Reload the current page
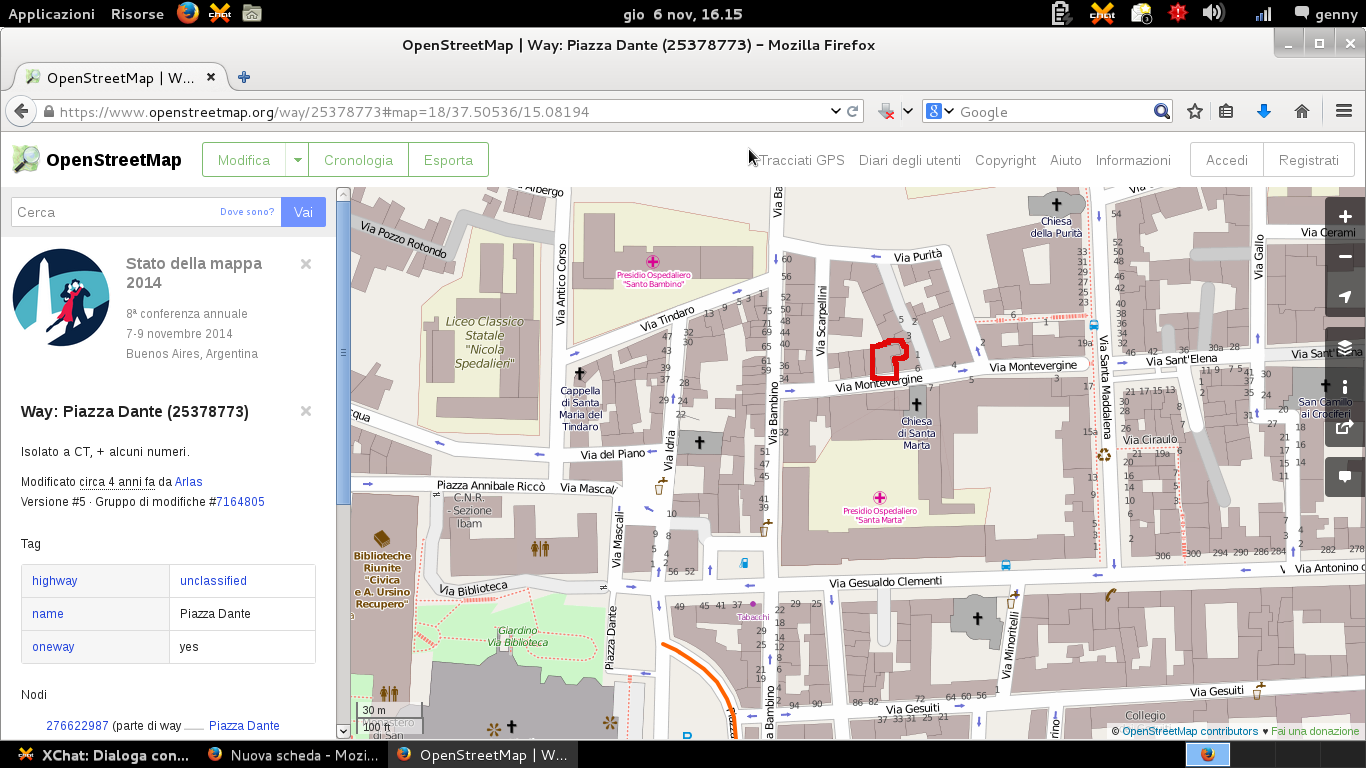The image size is (1366, 768). (x=853, y=112)
